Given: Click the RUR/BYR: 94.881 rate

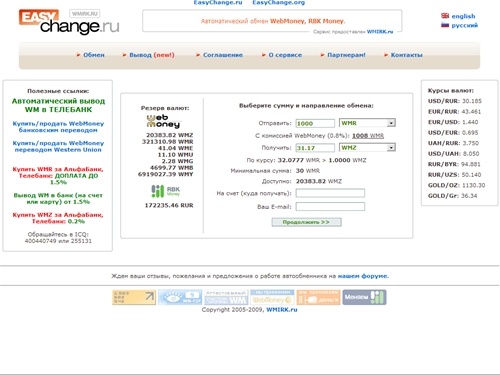Looking at the screenshot, I should coord(454,164).
